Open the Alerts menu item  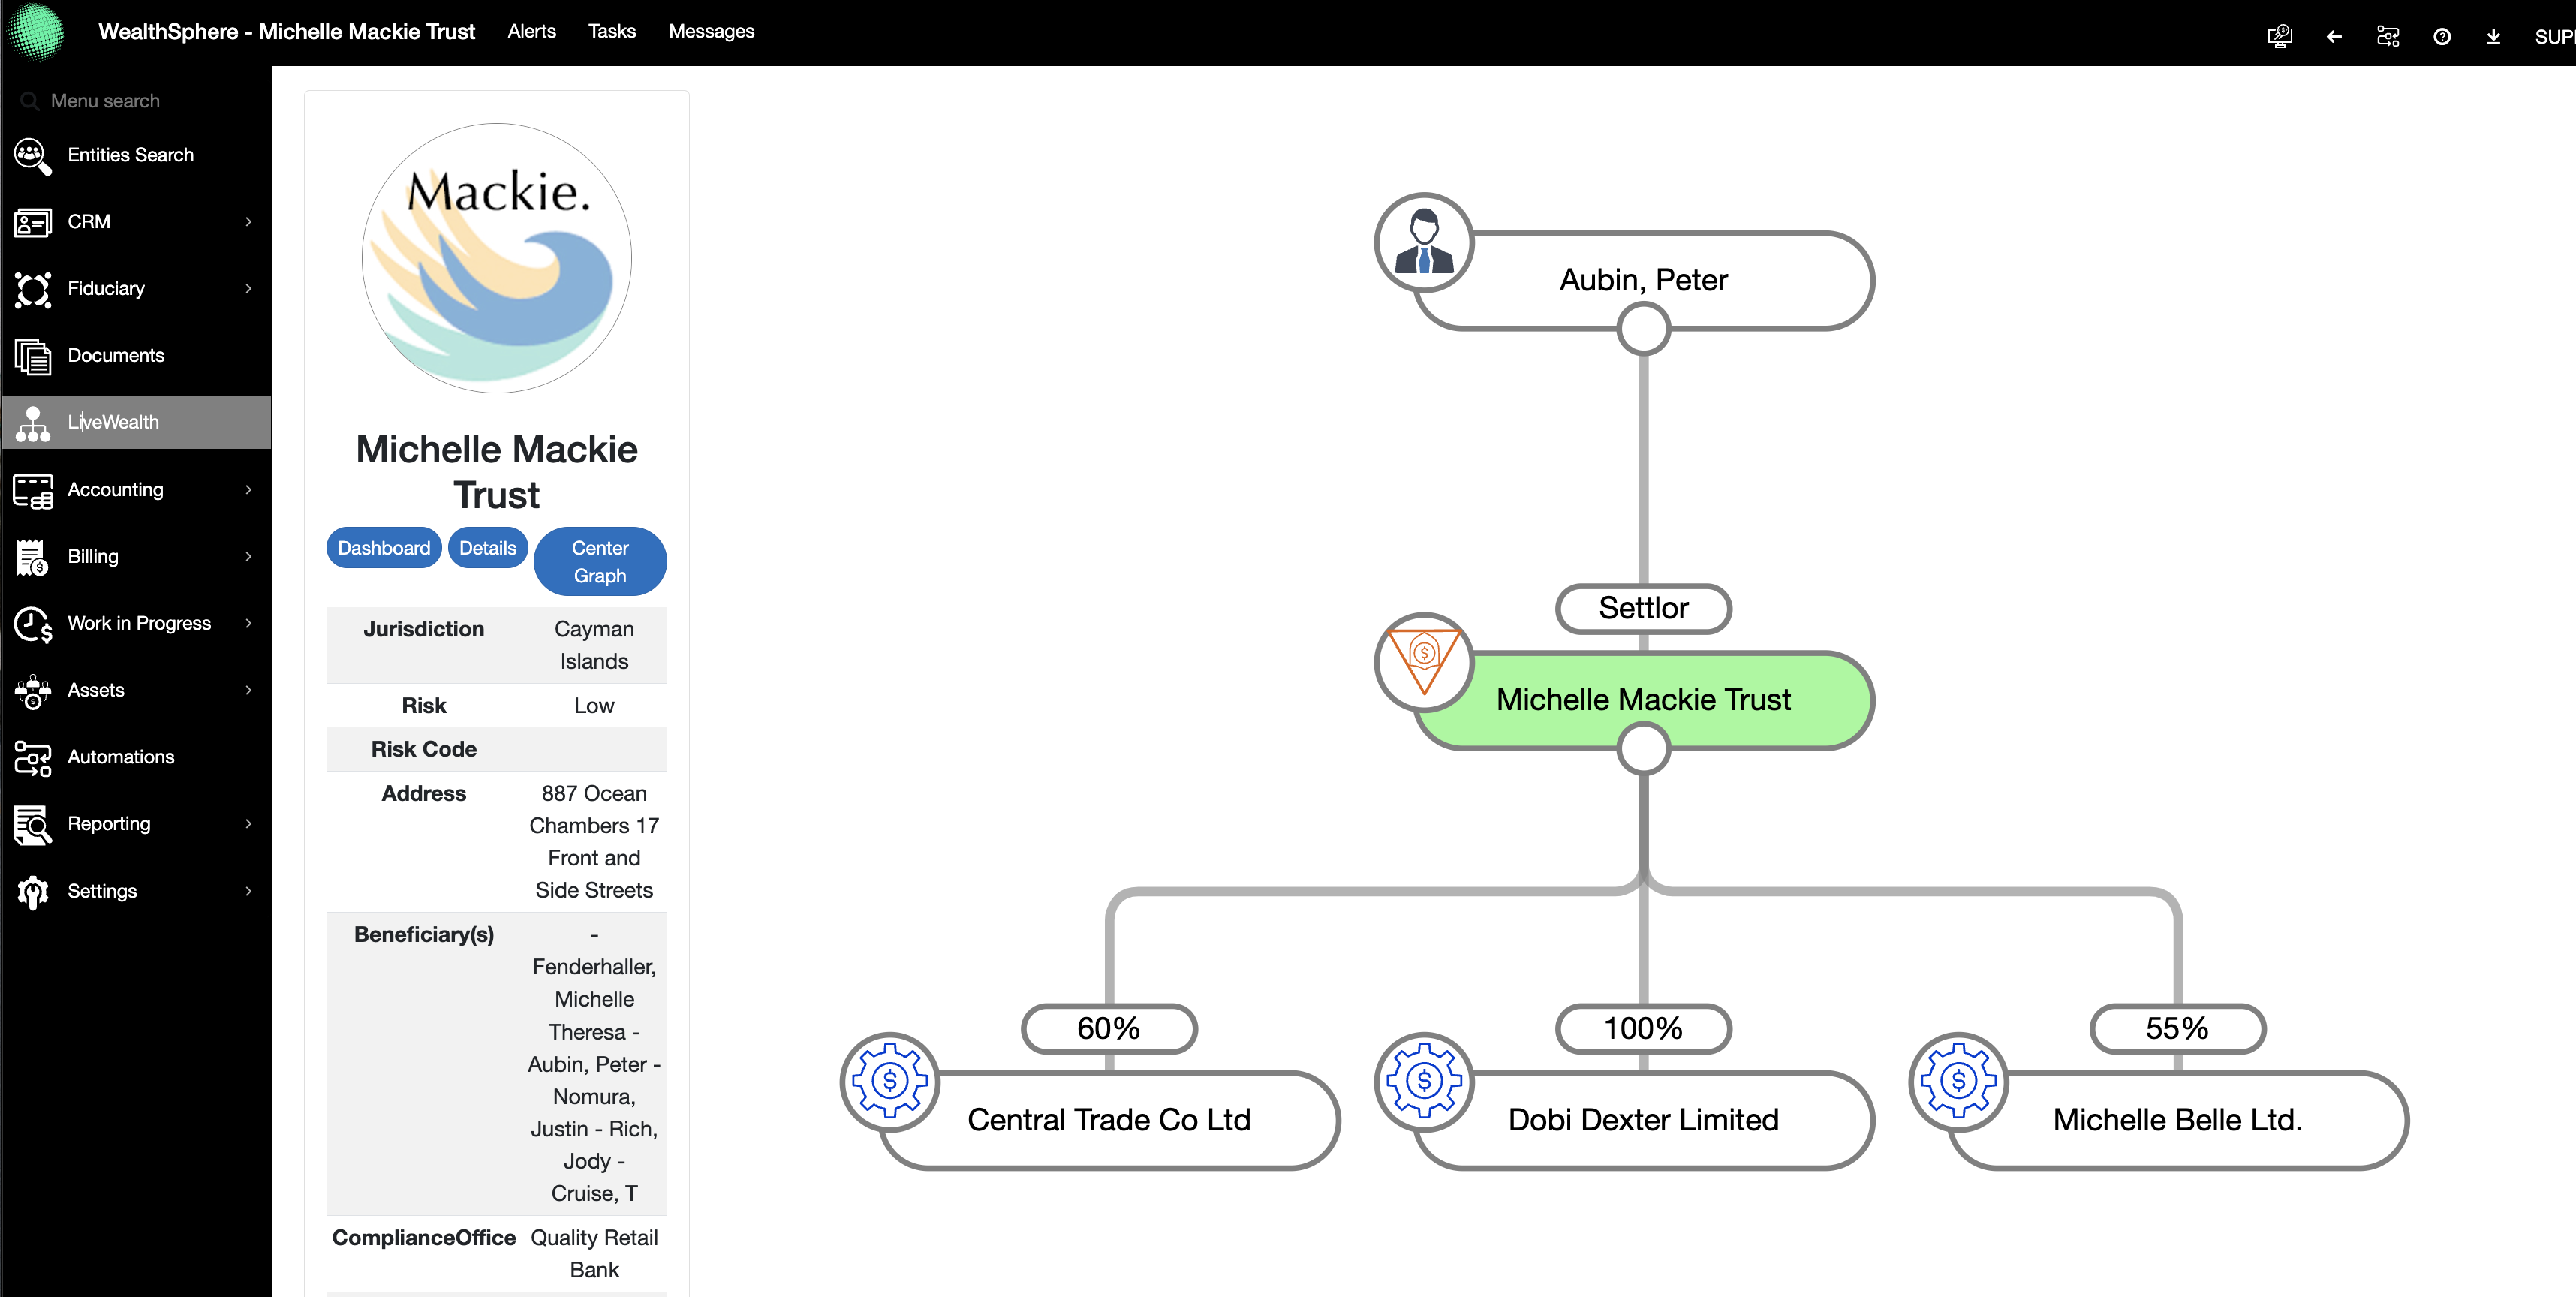[531, 32]
